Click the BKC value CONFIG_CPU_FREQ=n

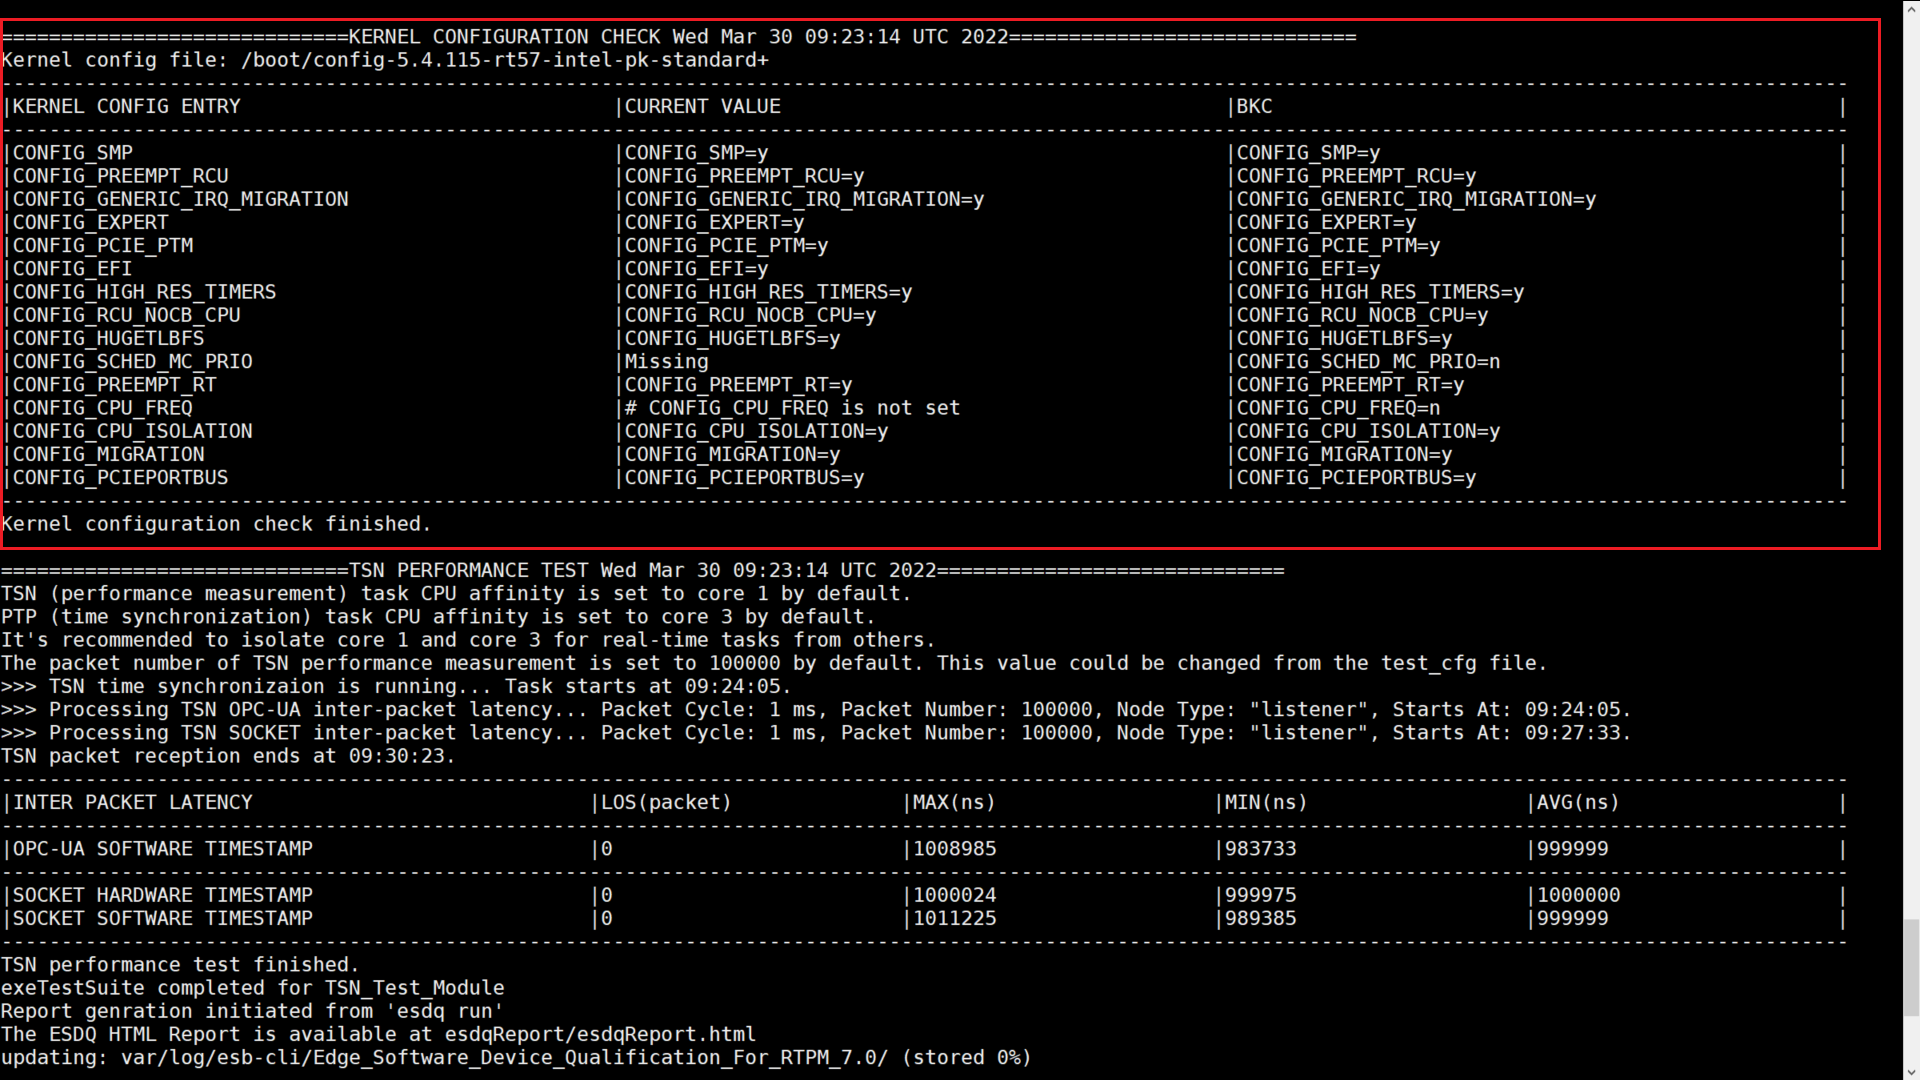pyautogui.click(x=1338, y=408)
